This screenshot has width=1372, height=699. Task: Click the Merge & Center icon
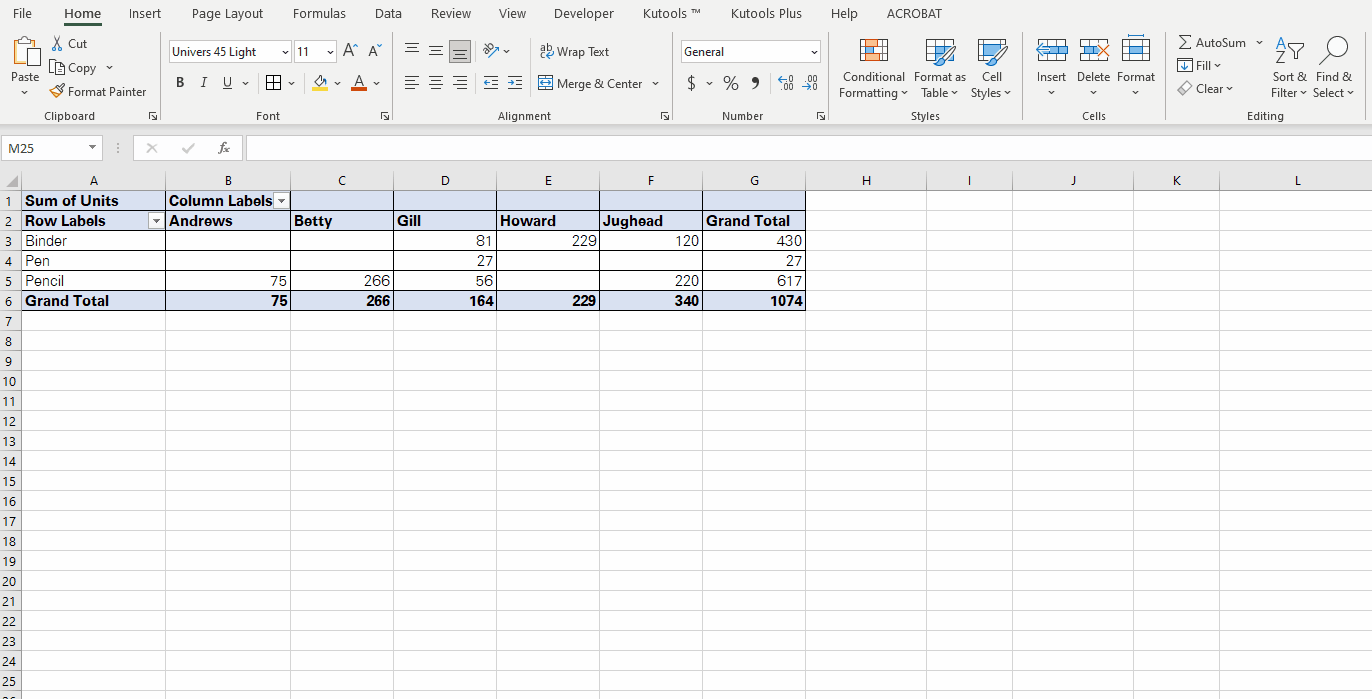coord(545,83)
